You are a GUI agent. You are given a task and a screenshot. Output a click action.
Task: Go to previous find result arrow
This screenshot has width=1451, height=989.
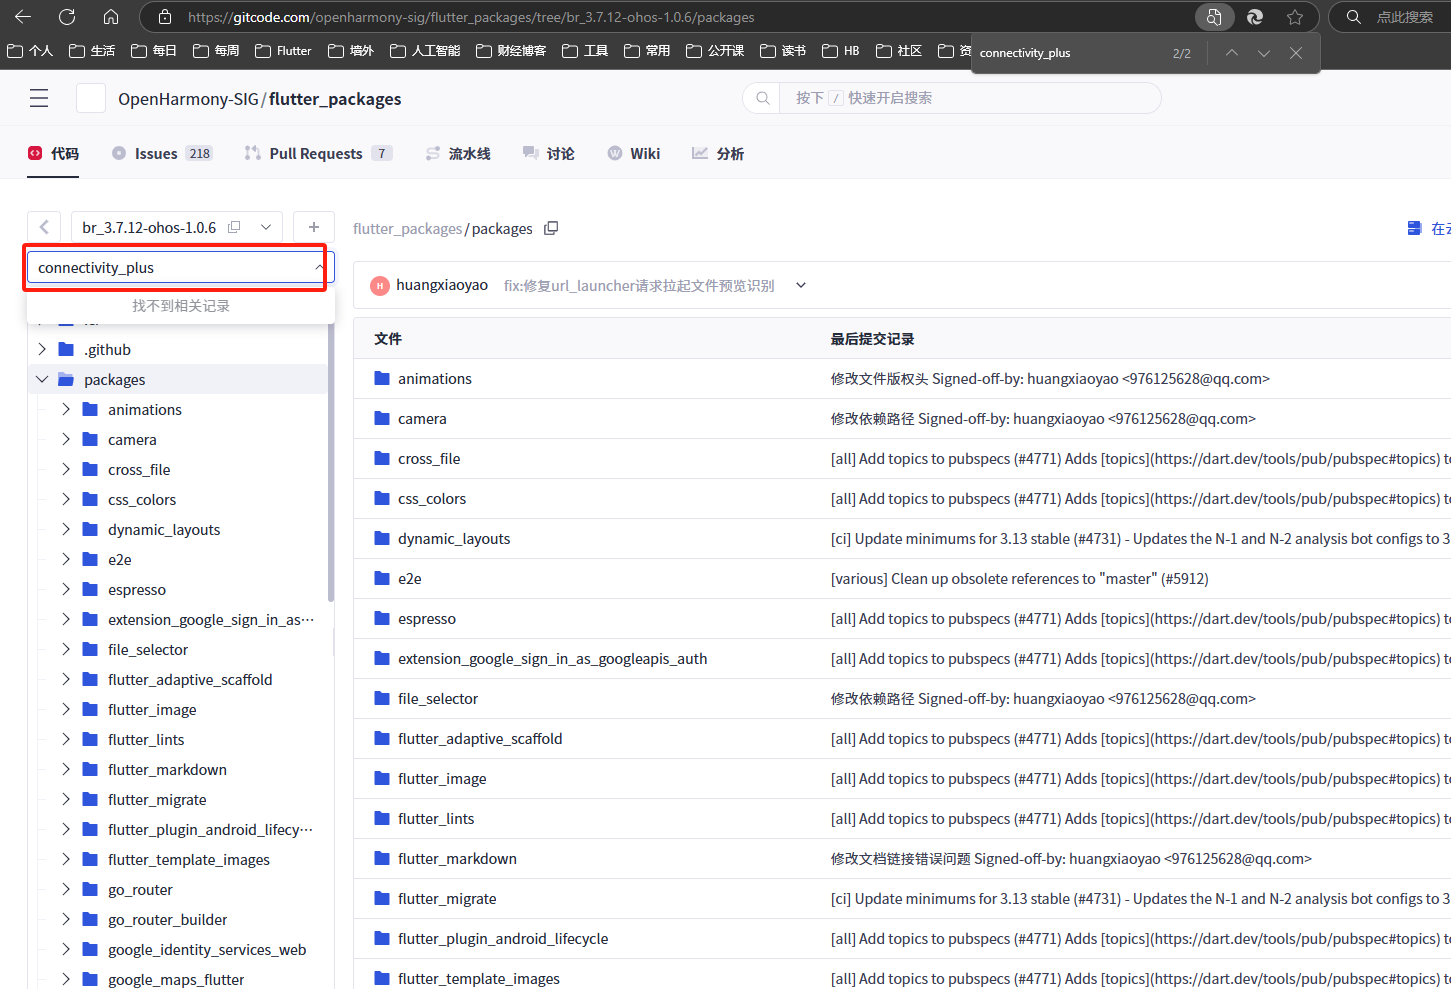click(x=1232, y=53)
